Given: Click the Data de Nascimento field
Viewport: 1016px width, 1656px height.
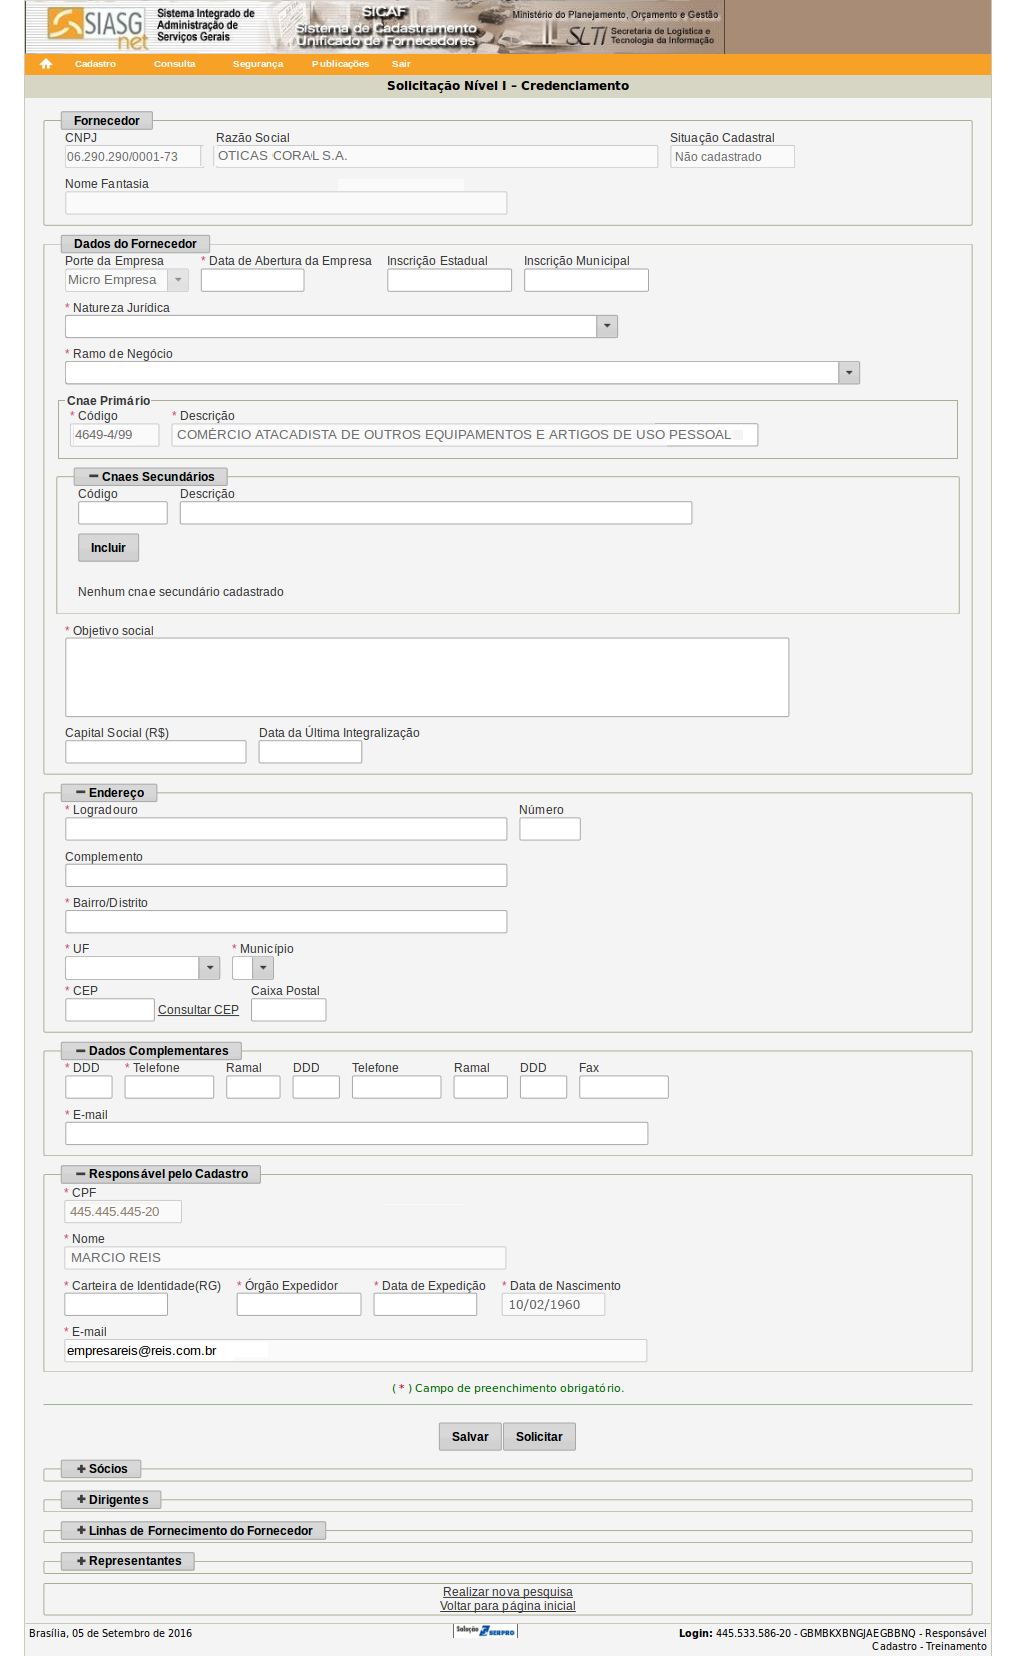Looking at the screenshot, I should (553, 1304).
